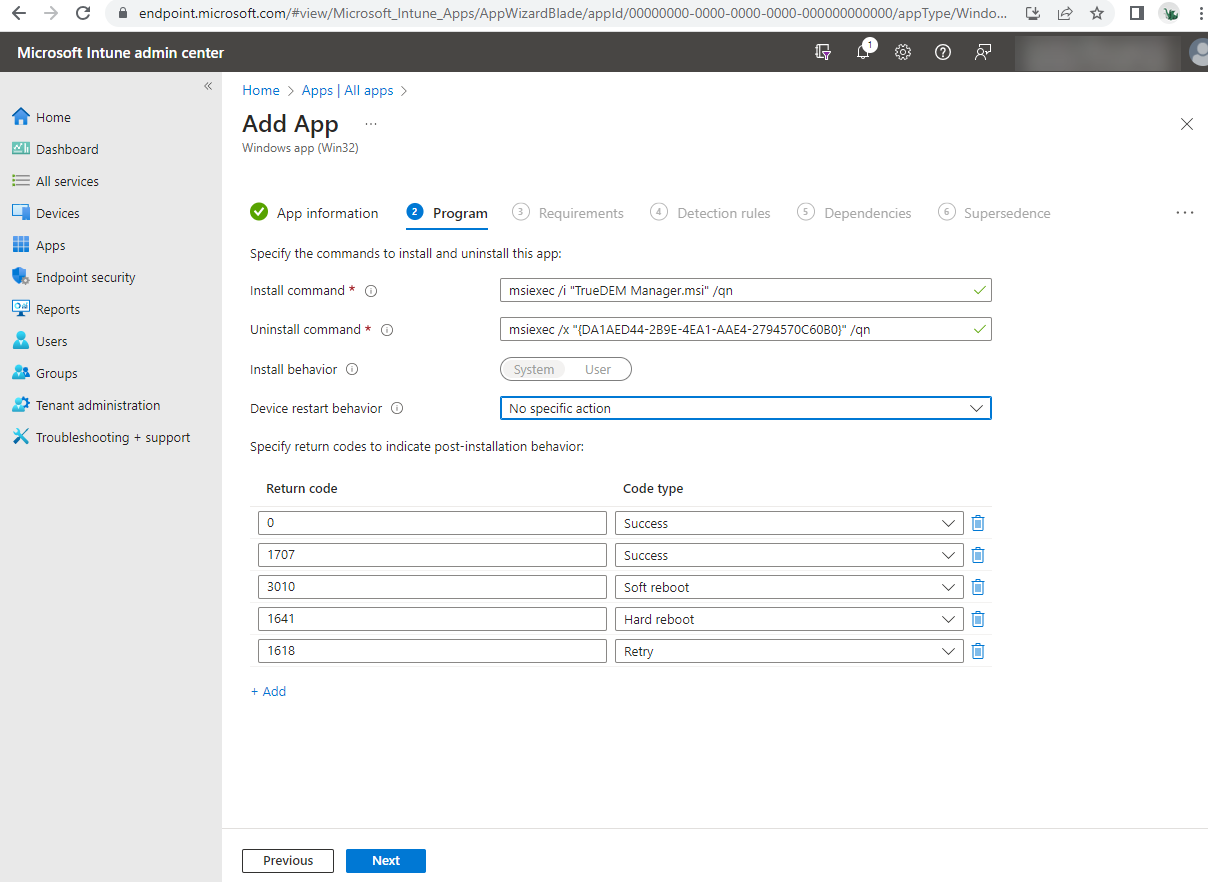Show info tooltip for Install command
The image size is (1208, 882).
tap(371, 291)
